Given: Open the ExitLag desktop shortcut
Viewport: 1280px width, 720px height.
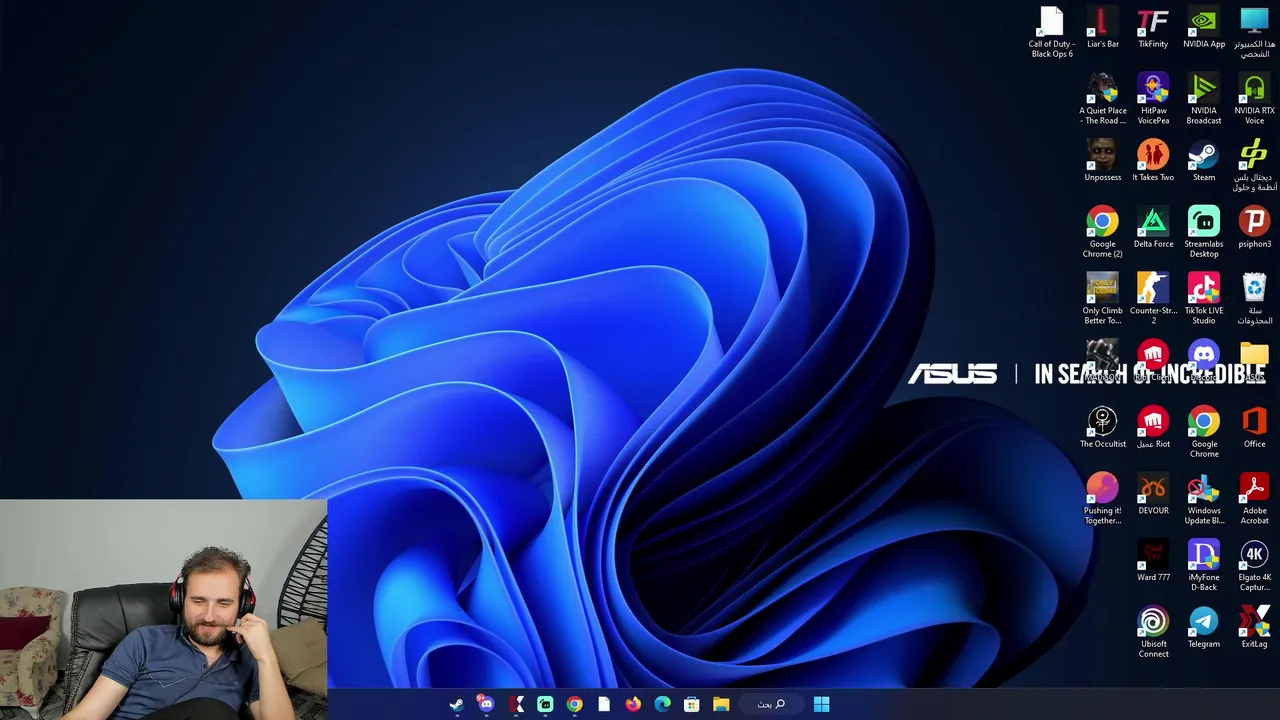Looking at the screenshot, I should (1254, 629).
